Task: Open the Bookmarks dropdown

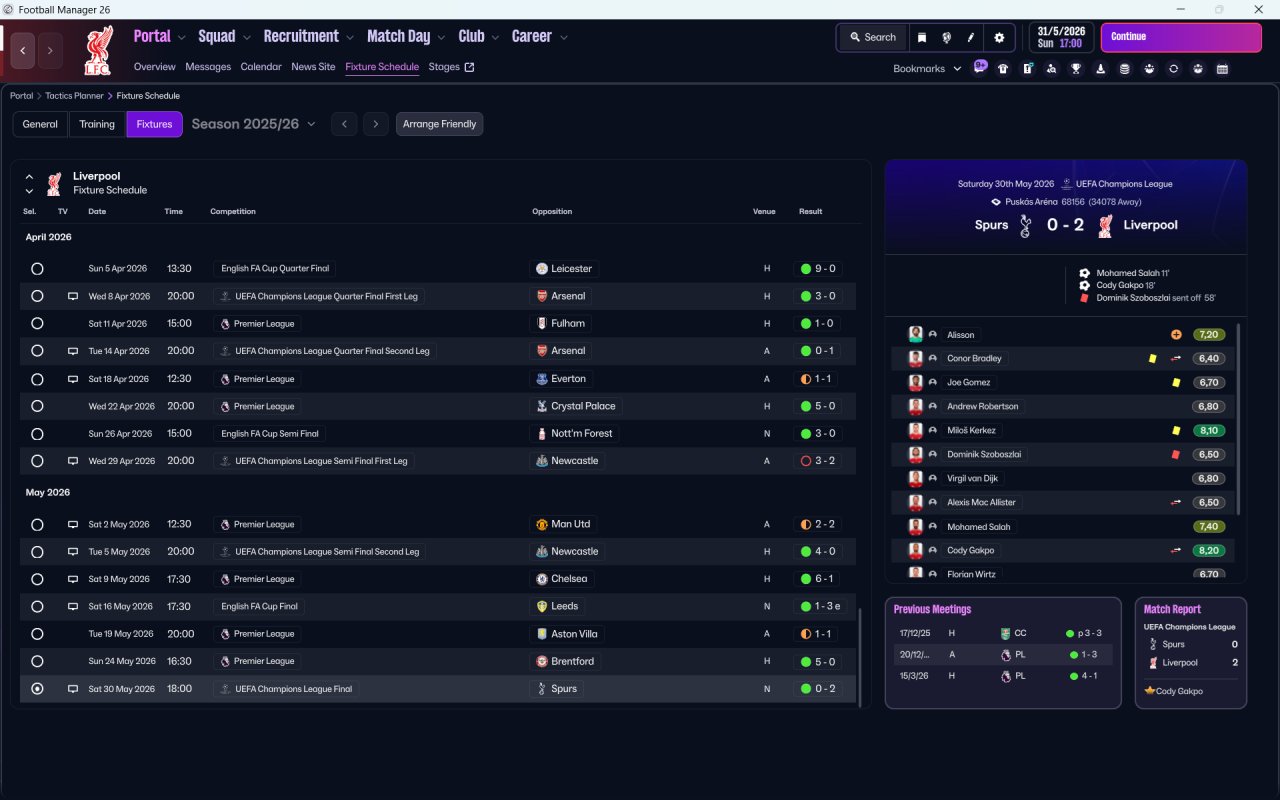Action: pyautogui.click(x=927, y=69)
